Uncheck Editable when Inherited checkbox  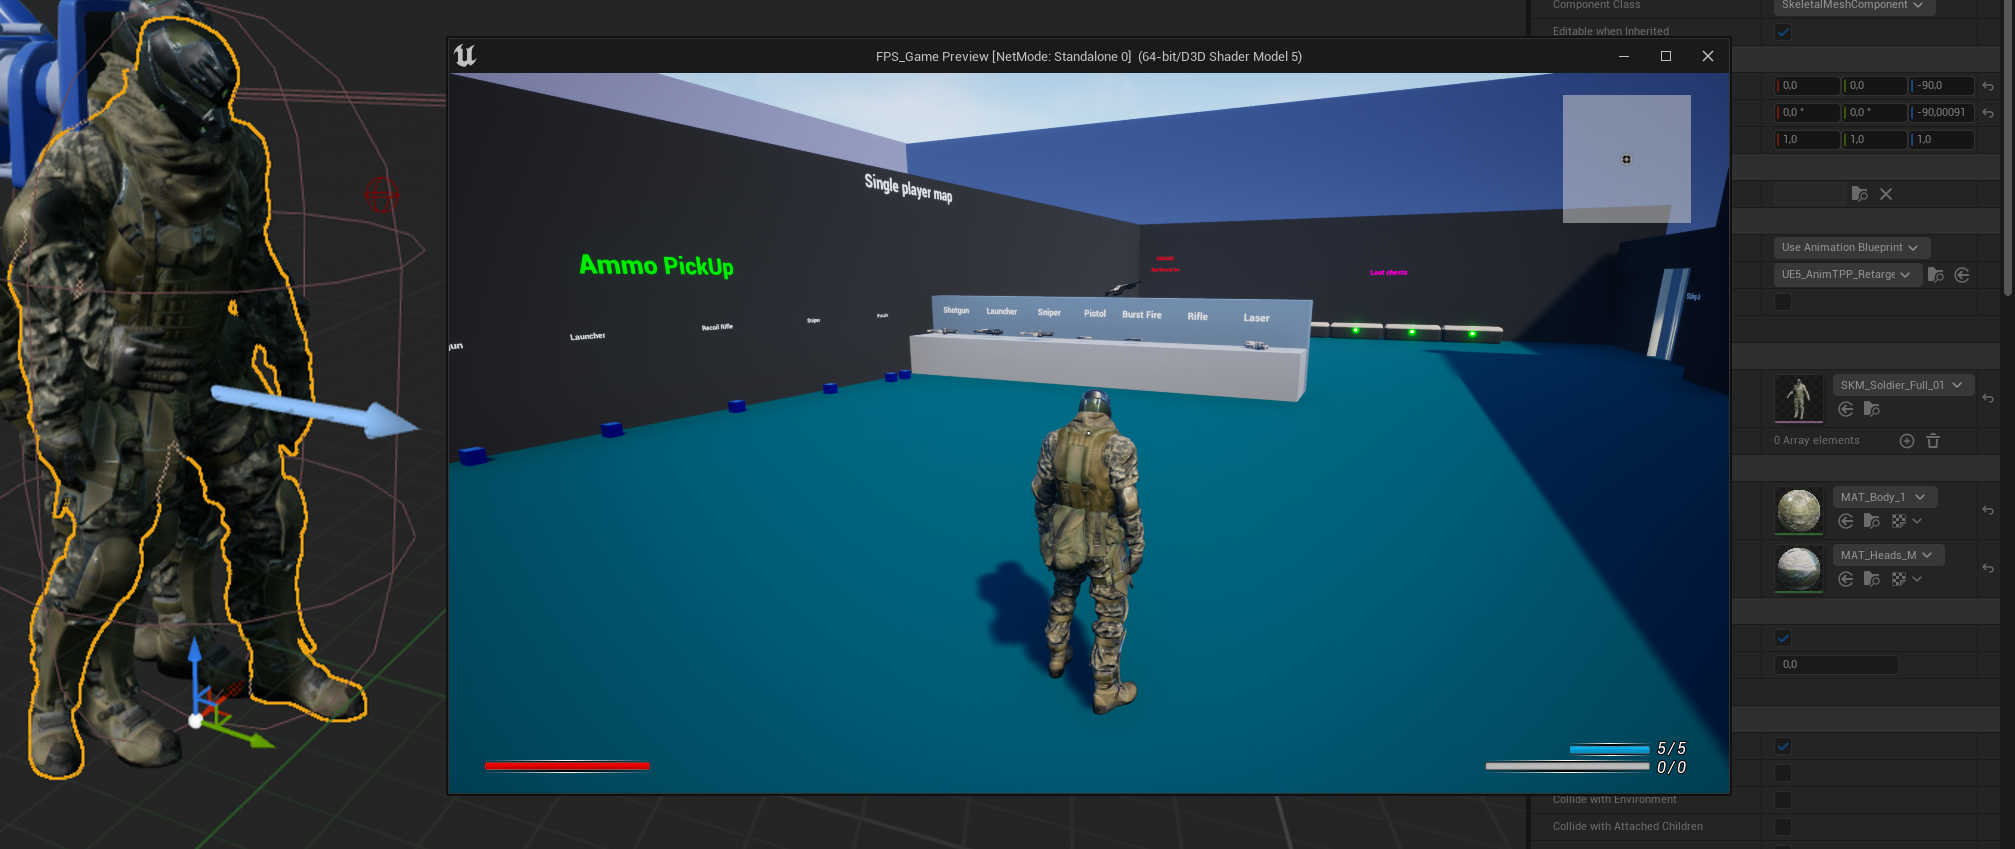(1783, 32)
